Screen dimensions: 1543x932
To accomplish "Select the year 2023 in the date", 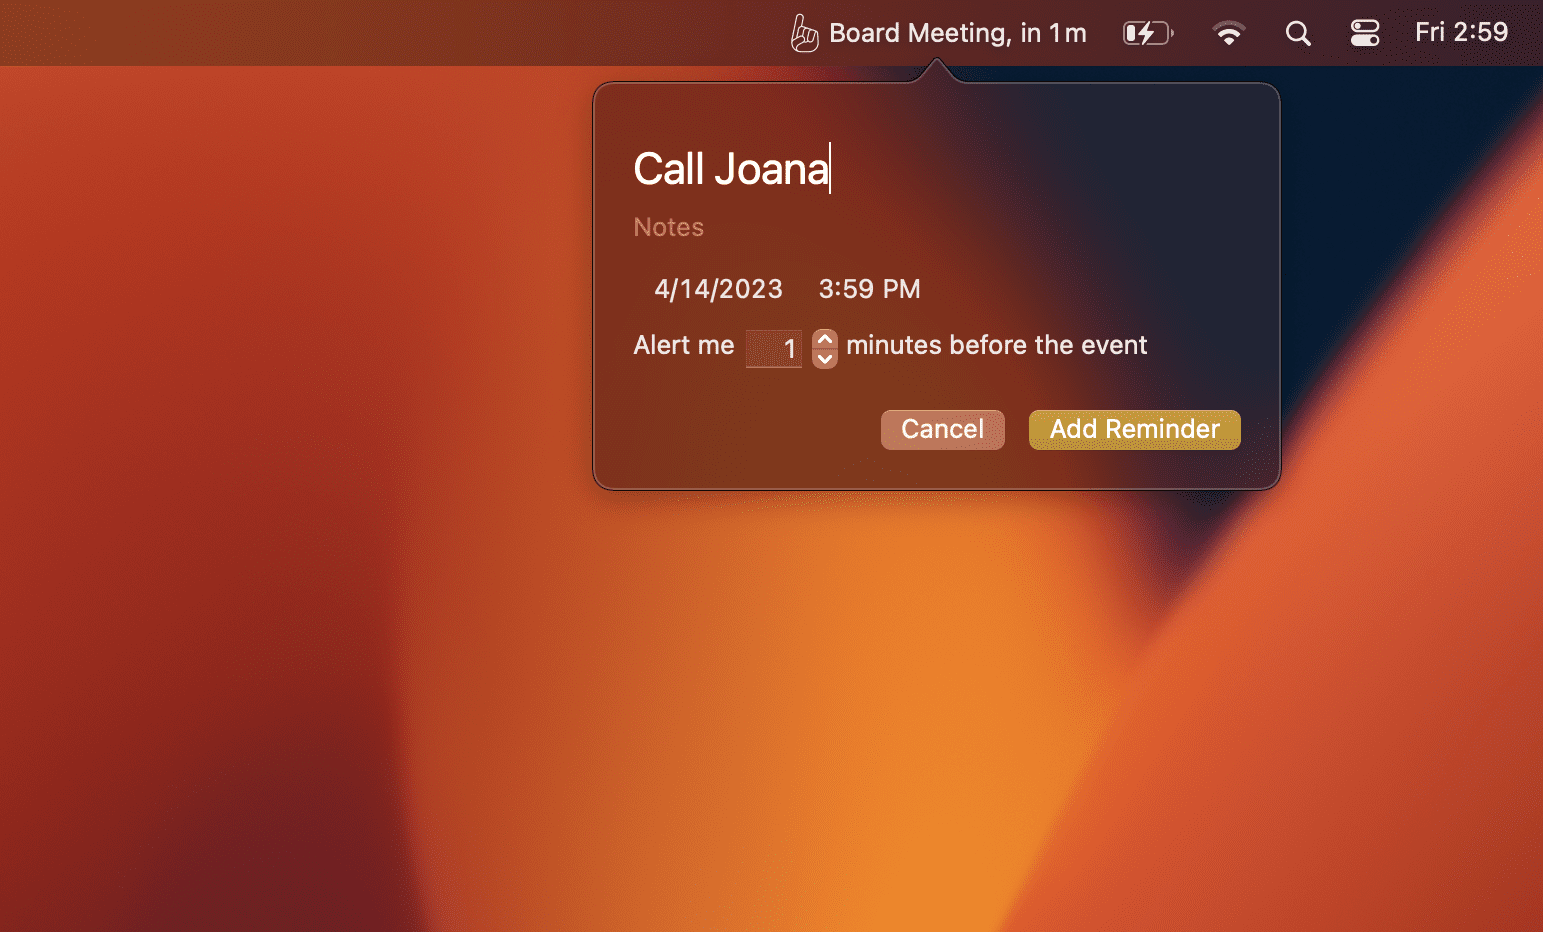I will [750, 289].
